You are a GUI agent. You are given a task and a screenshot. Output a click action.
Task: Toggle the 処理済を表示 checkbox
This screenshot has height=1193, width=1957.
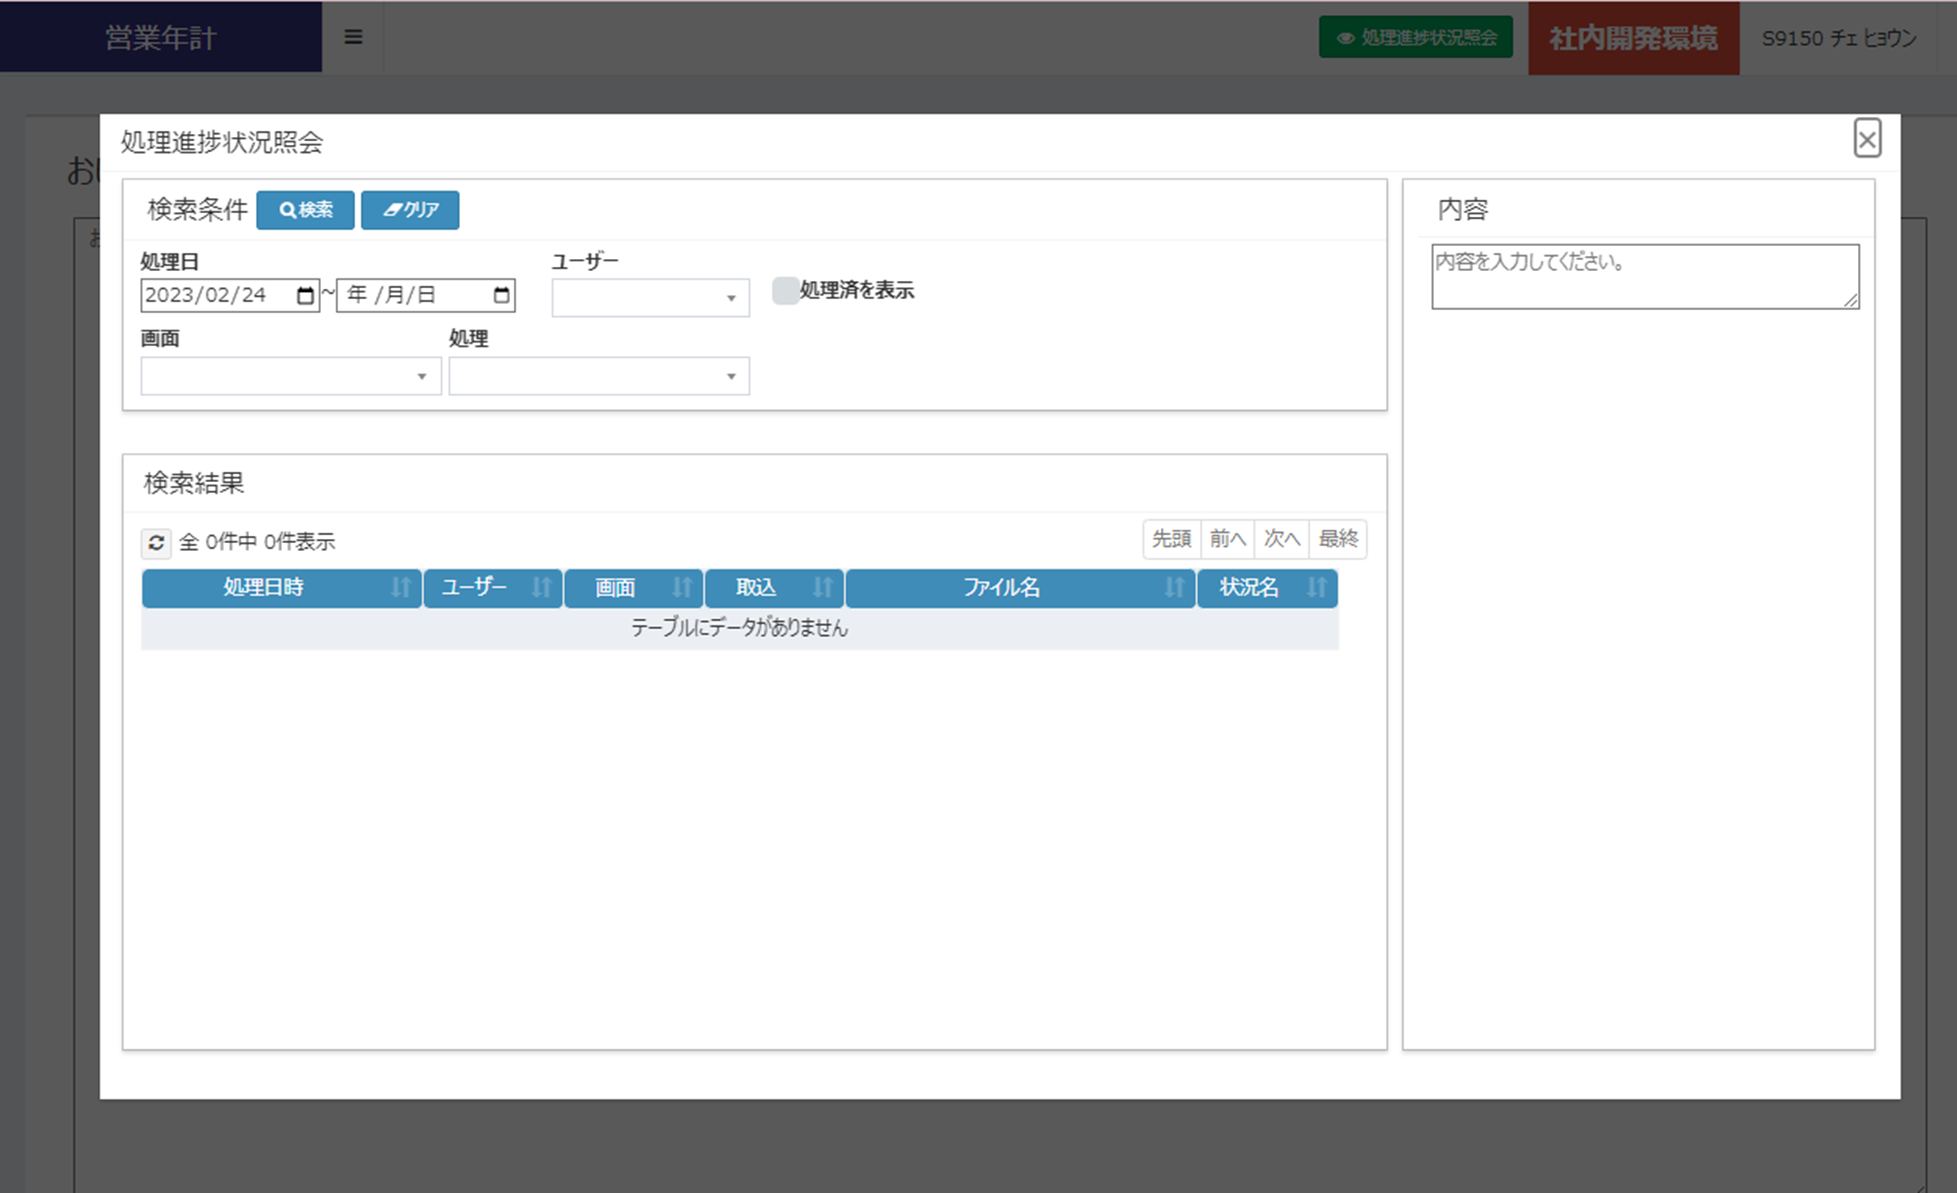point(785,291)
